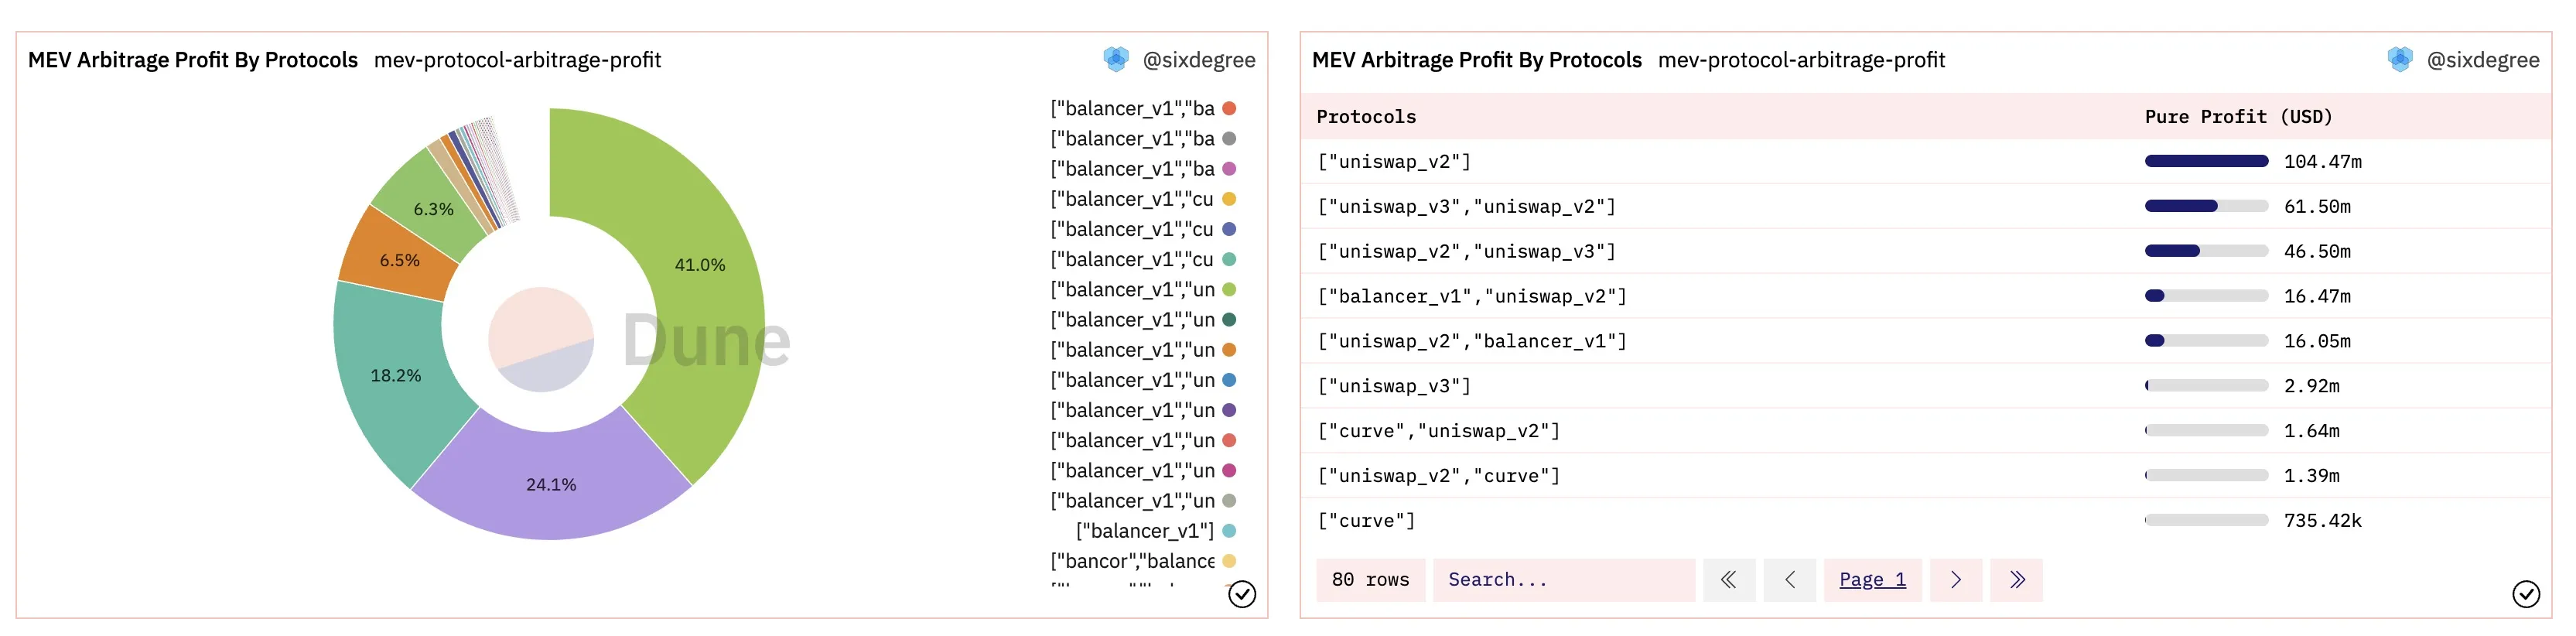Click the 41.0% green pie slice

pos(700,265)
